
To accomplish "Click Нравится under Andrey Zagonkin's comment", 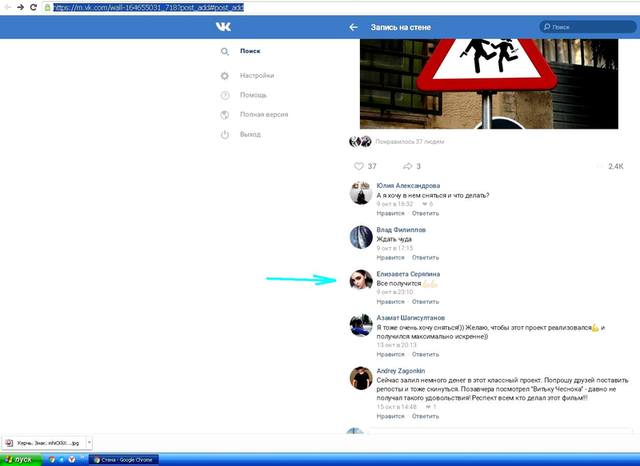I will 390,416.
